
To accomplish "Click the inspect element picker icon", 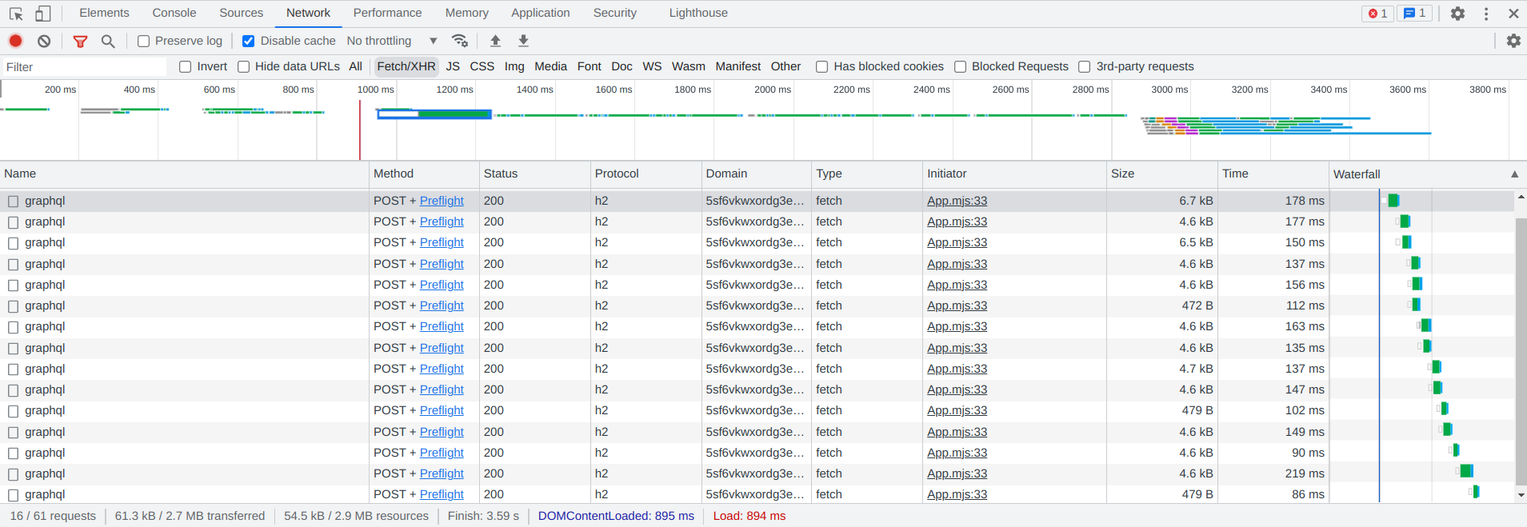I will click(x=16, y=13).
